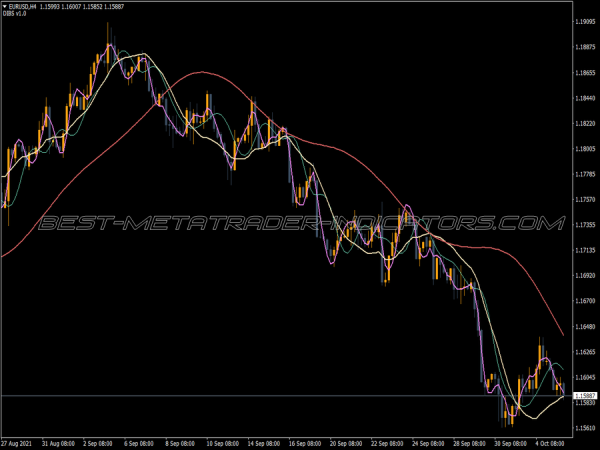
Task: Click the triangle icon beside EURUSD,H4
Action: coord(4,8)
